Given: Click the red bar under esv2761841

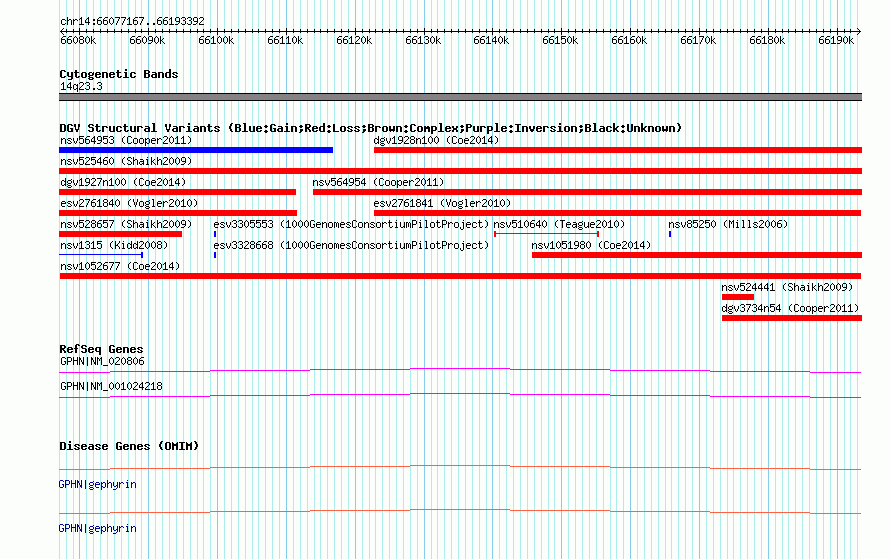Looking at the screenshot, I should pos(618,213).
